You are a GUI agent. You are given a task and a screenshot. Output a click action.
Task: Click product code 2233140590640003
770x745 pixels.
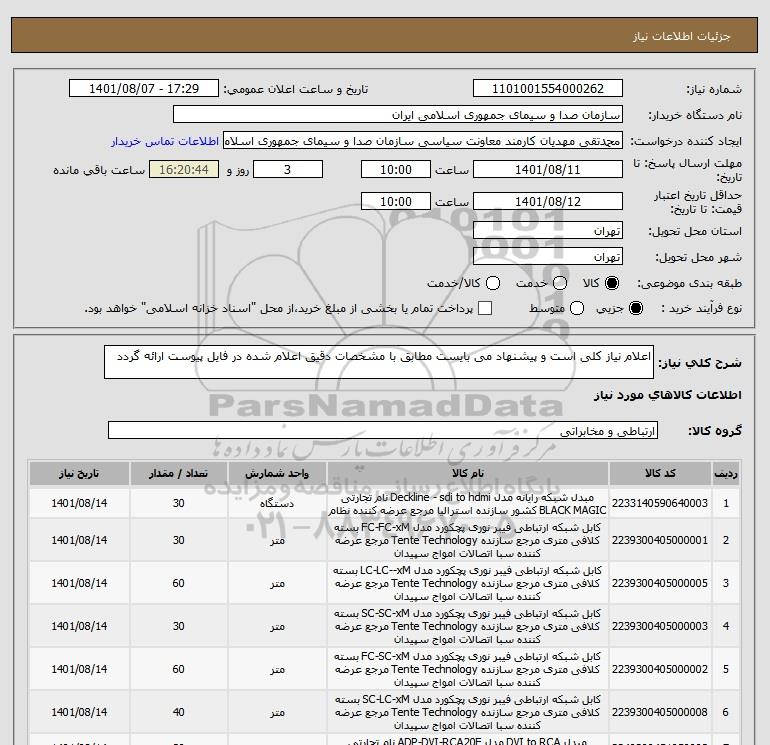pyautogui.click(x=660, y=503)
